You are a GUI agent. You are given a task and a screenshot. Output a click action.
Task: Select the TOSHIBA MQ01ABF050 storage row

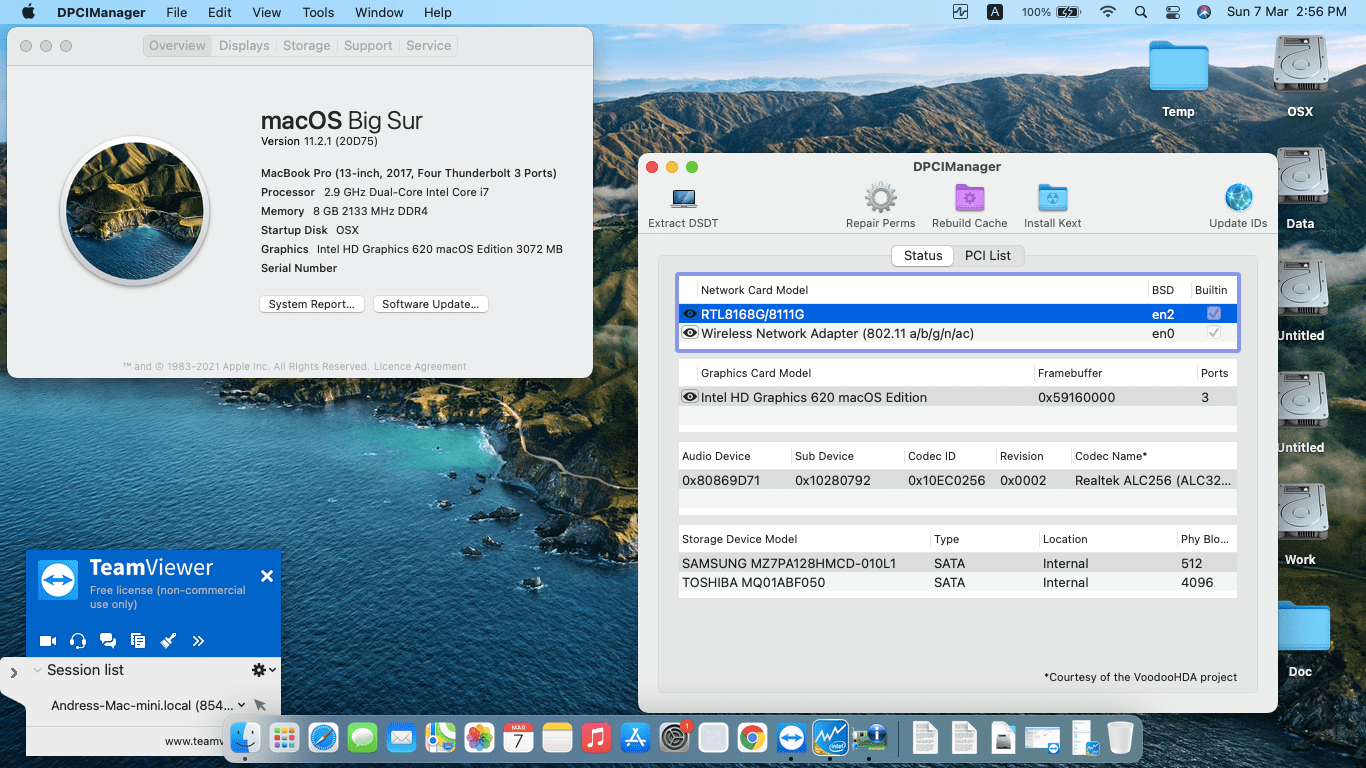point(957,582)
